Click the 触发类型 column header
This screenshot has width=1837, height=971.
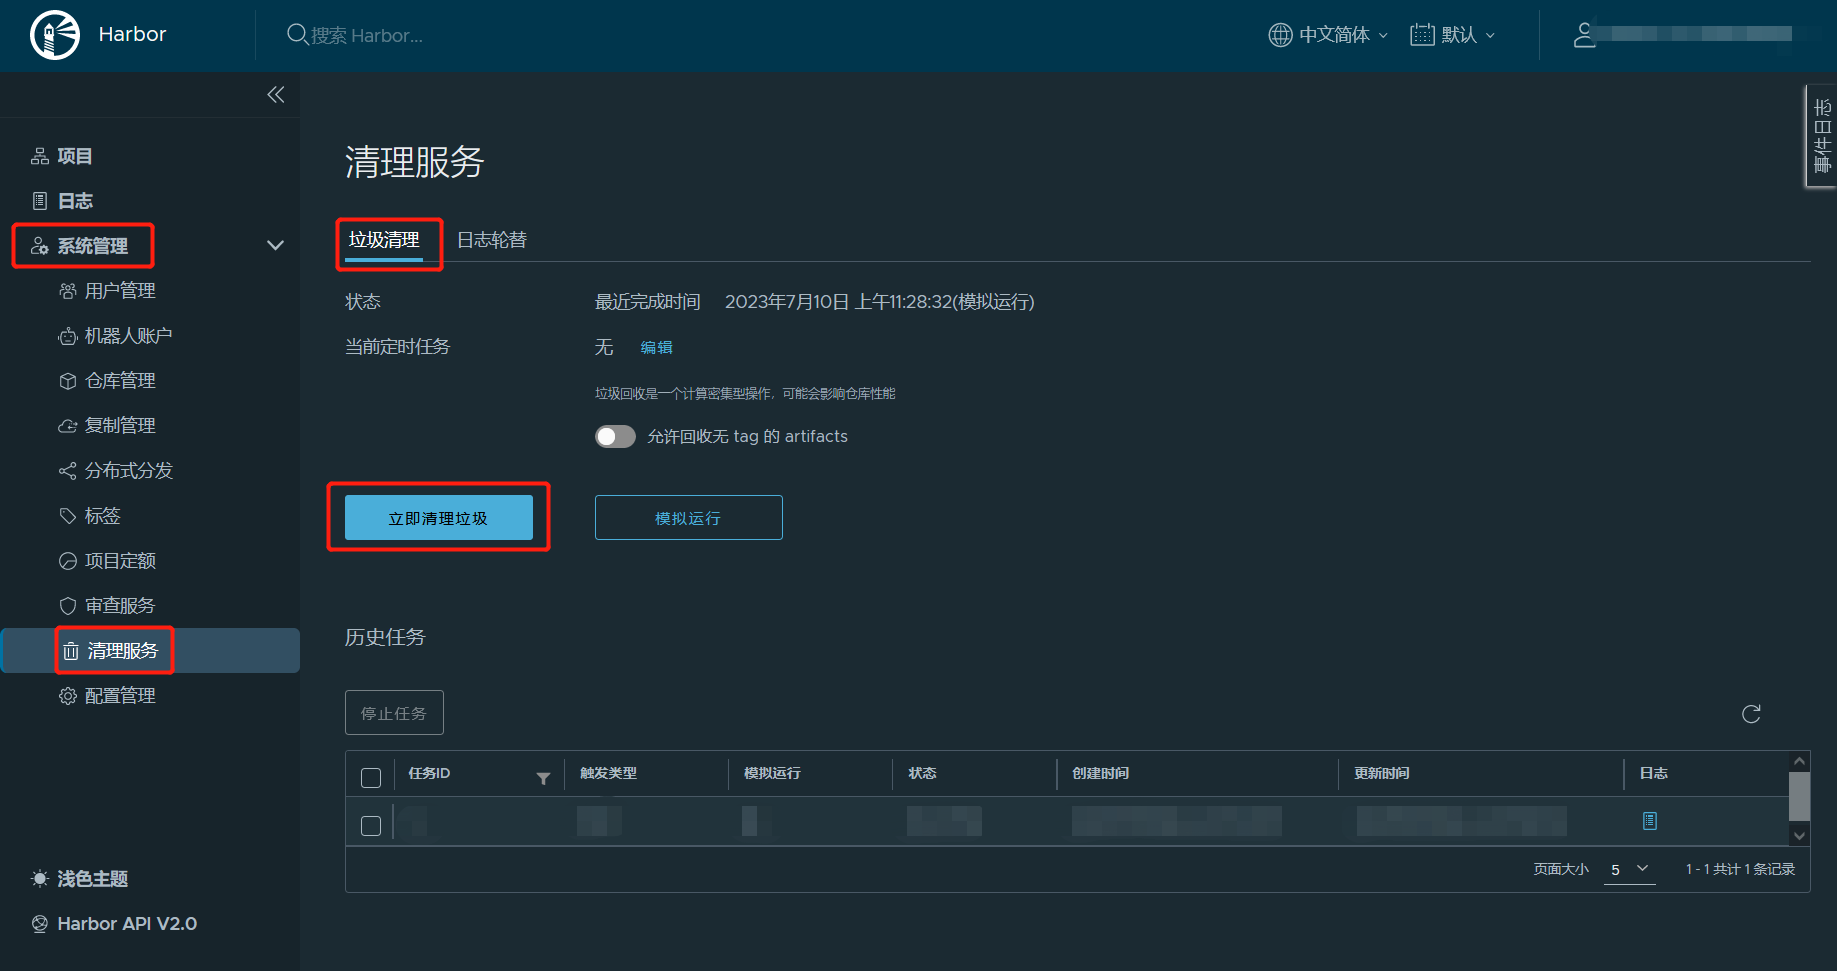point(608,773)
